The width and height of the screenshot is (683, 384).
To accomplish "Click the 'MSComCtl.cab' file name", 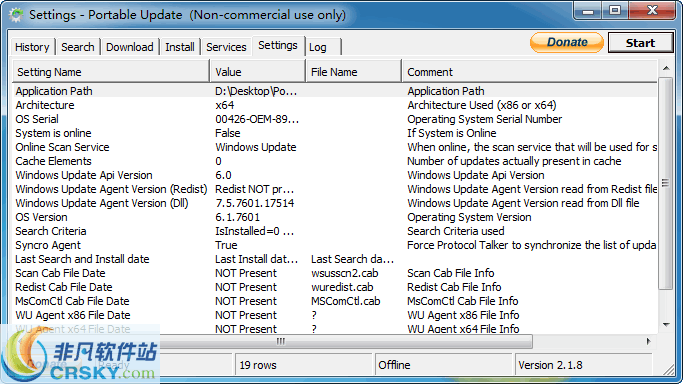I will pyautogui.click(x=345, y=301).
